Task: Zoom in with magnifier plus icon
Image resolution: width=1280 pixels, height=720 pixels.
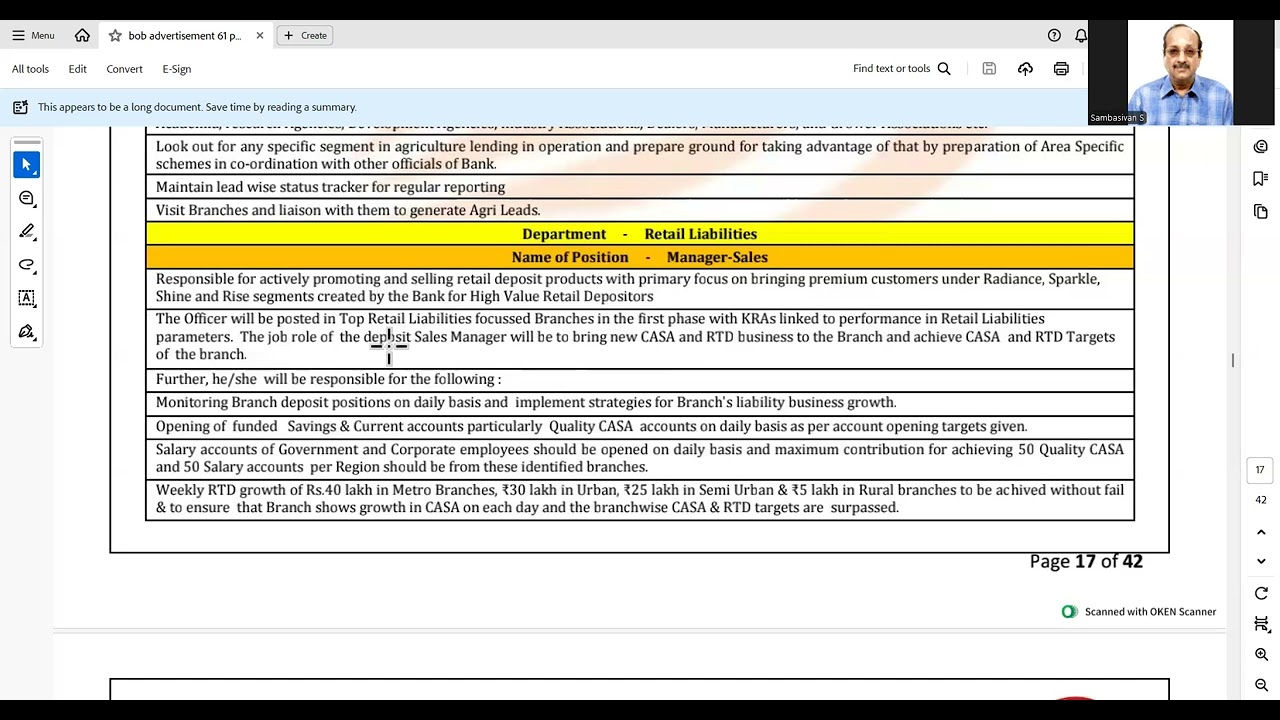Action: [1261, 654]
